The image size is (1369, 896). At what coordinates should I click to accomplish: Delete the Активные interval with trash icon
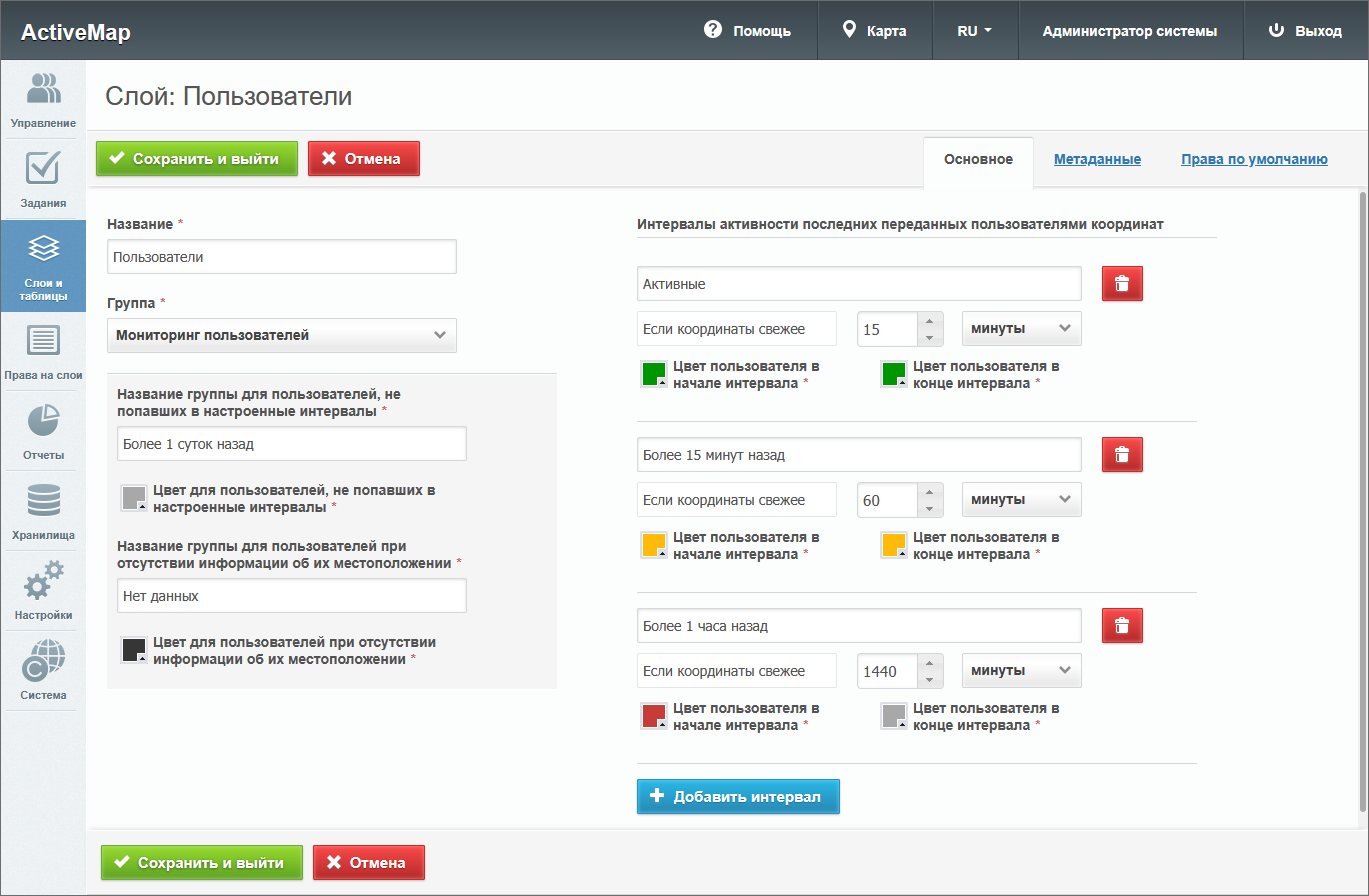(1122, 284)
